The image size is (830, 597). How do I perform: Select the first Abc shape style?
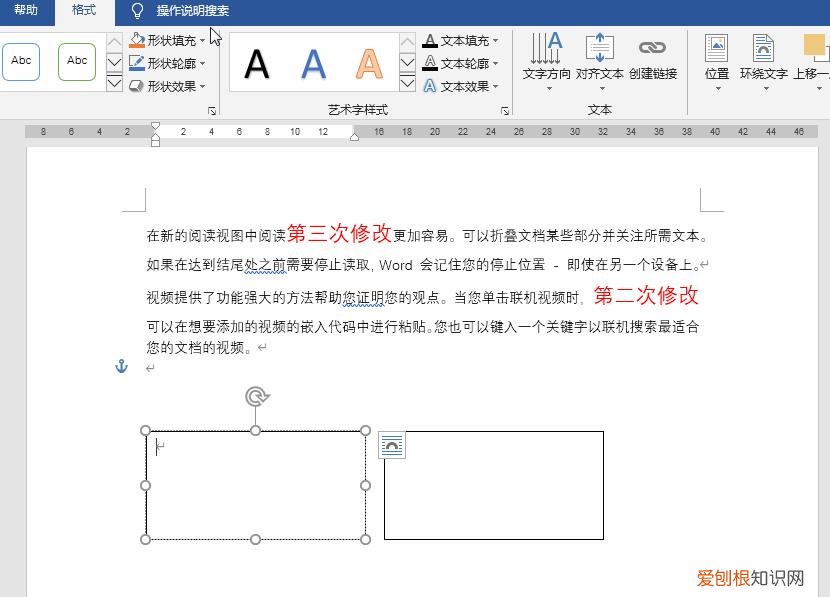[x=21, y=61]
